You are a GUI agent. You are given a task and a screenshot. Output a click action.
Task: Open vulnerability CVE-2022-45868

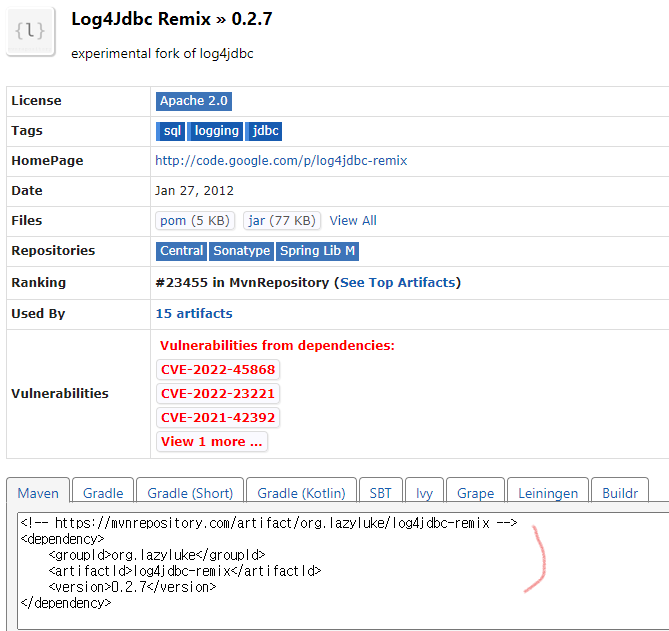[218, 369]
